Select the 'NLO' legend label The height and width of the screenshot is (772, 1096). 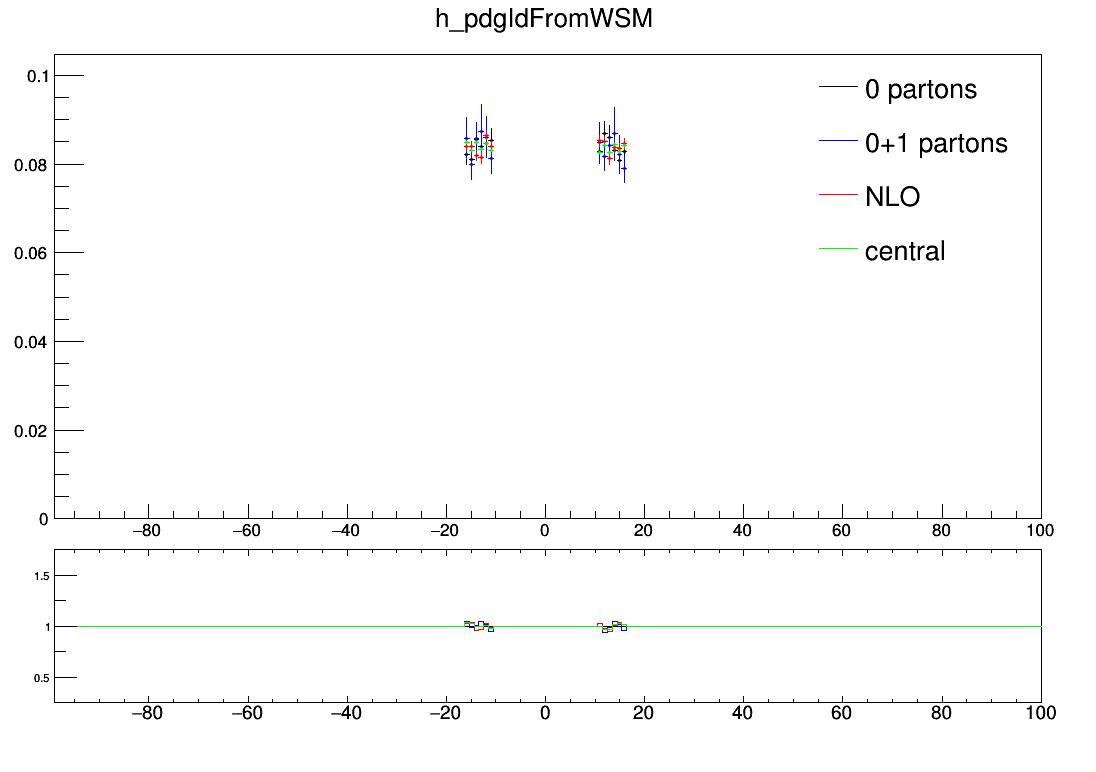coord(893,196)
